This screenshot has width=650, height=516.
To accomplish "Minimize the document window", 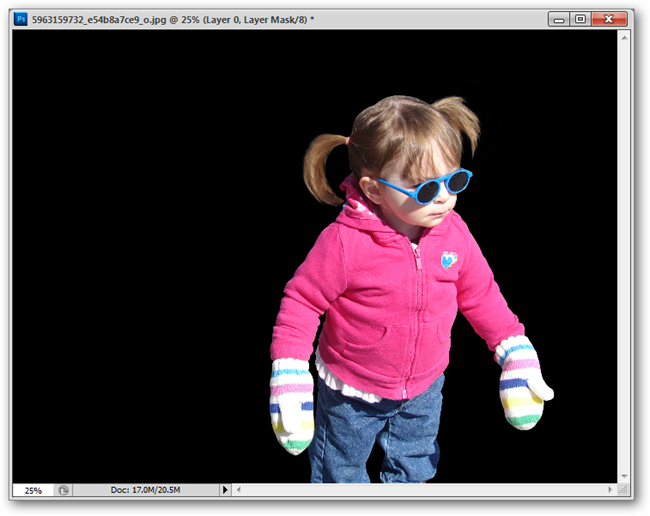I will coord(559,19).
